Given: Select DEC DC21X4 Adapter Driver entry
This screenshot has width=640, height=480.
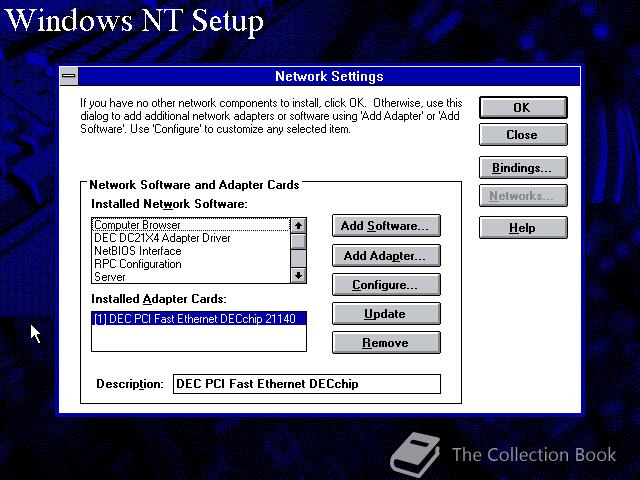Looking at the screenshot, I should point(191,238).
